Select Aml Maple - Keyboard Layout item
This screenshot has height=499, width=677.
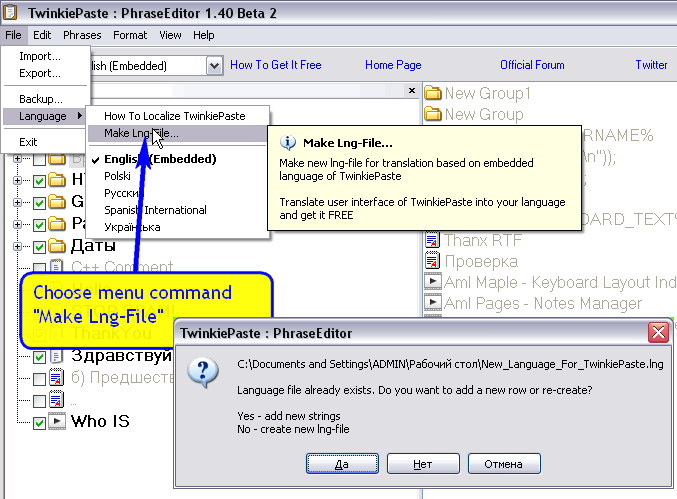(560, 282)
